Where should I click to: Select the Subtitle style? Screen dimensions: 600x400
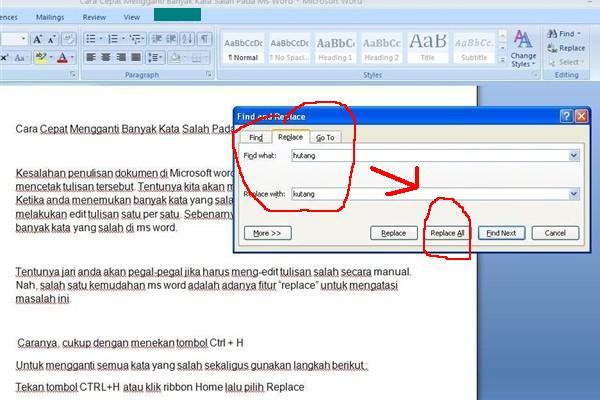pos(474,48)
